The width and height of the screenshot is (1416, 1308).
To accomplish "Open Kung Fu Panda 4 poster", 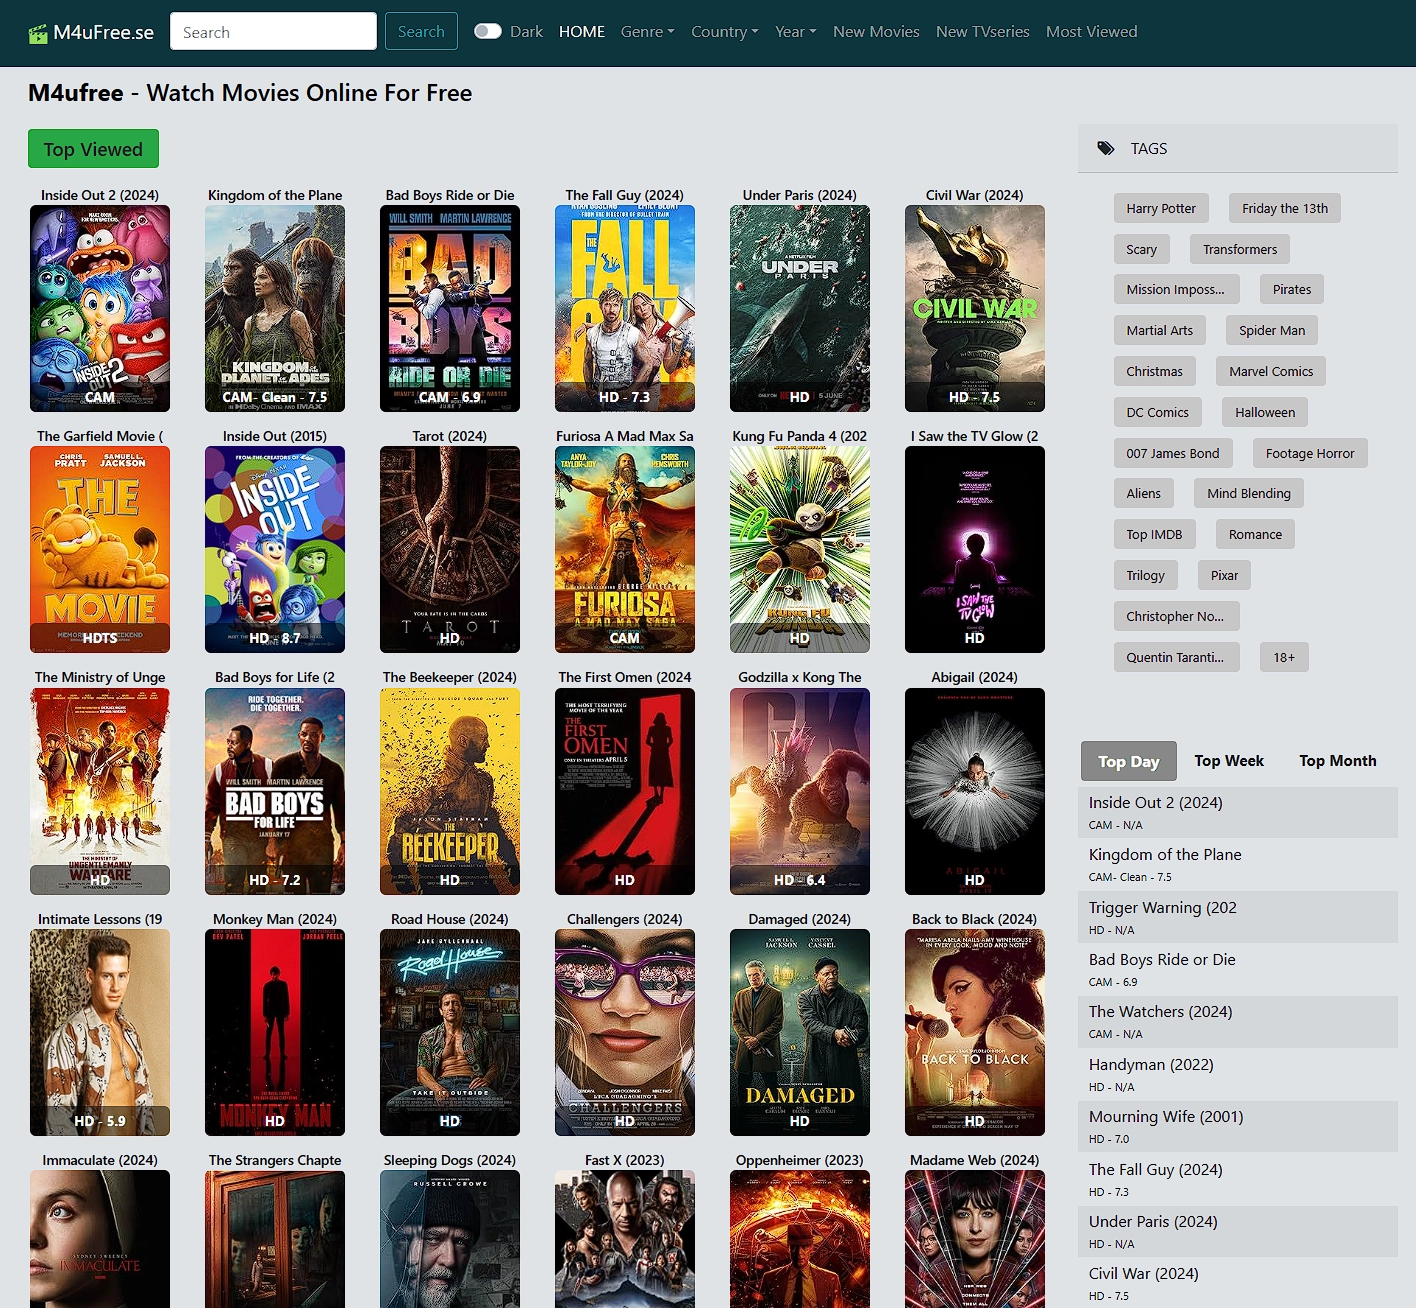I will [x=799, y=549].
